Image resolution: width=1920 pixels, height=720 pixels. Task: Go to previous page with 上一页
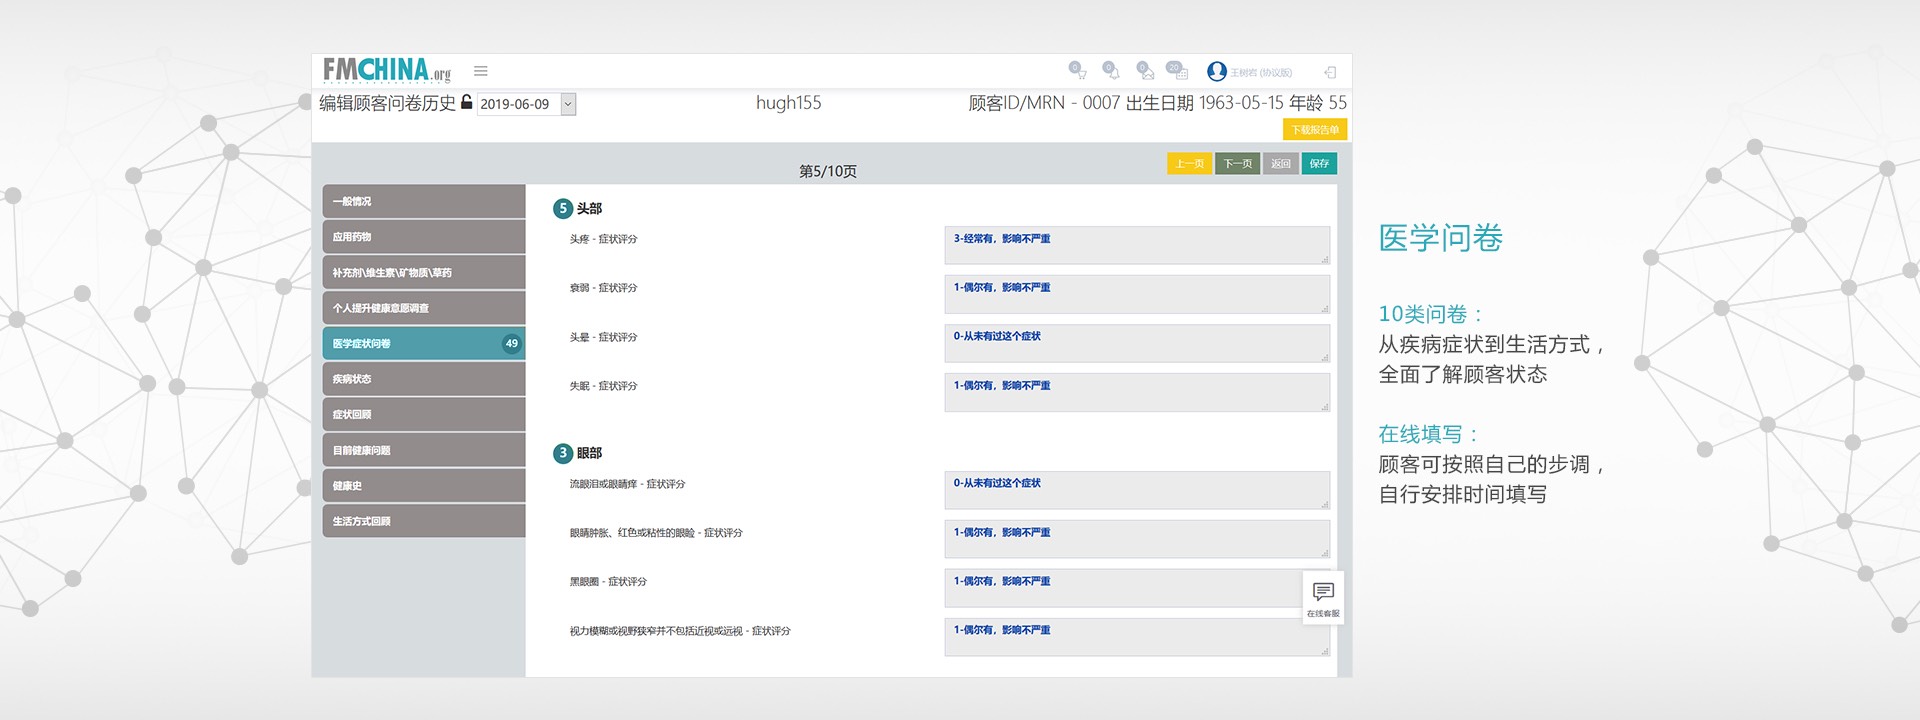(x=1189, y=164)
